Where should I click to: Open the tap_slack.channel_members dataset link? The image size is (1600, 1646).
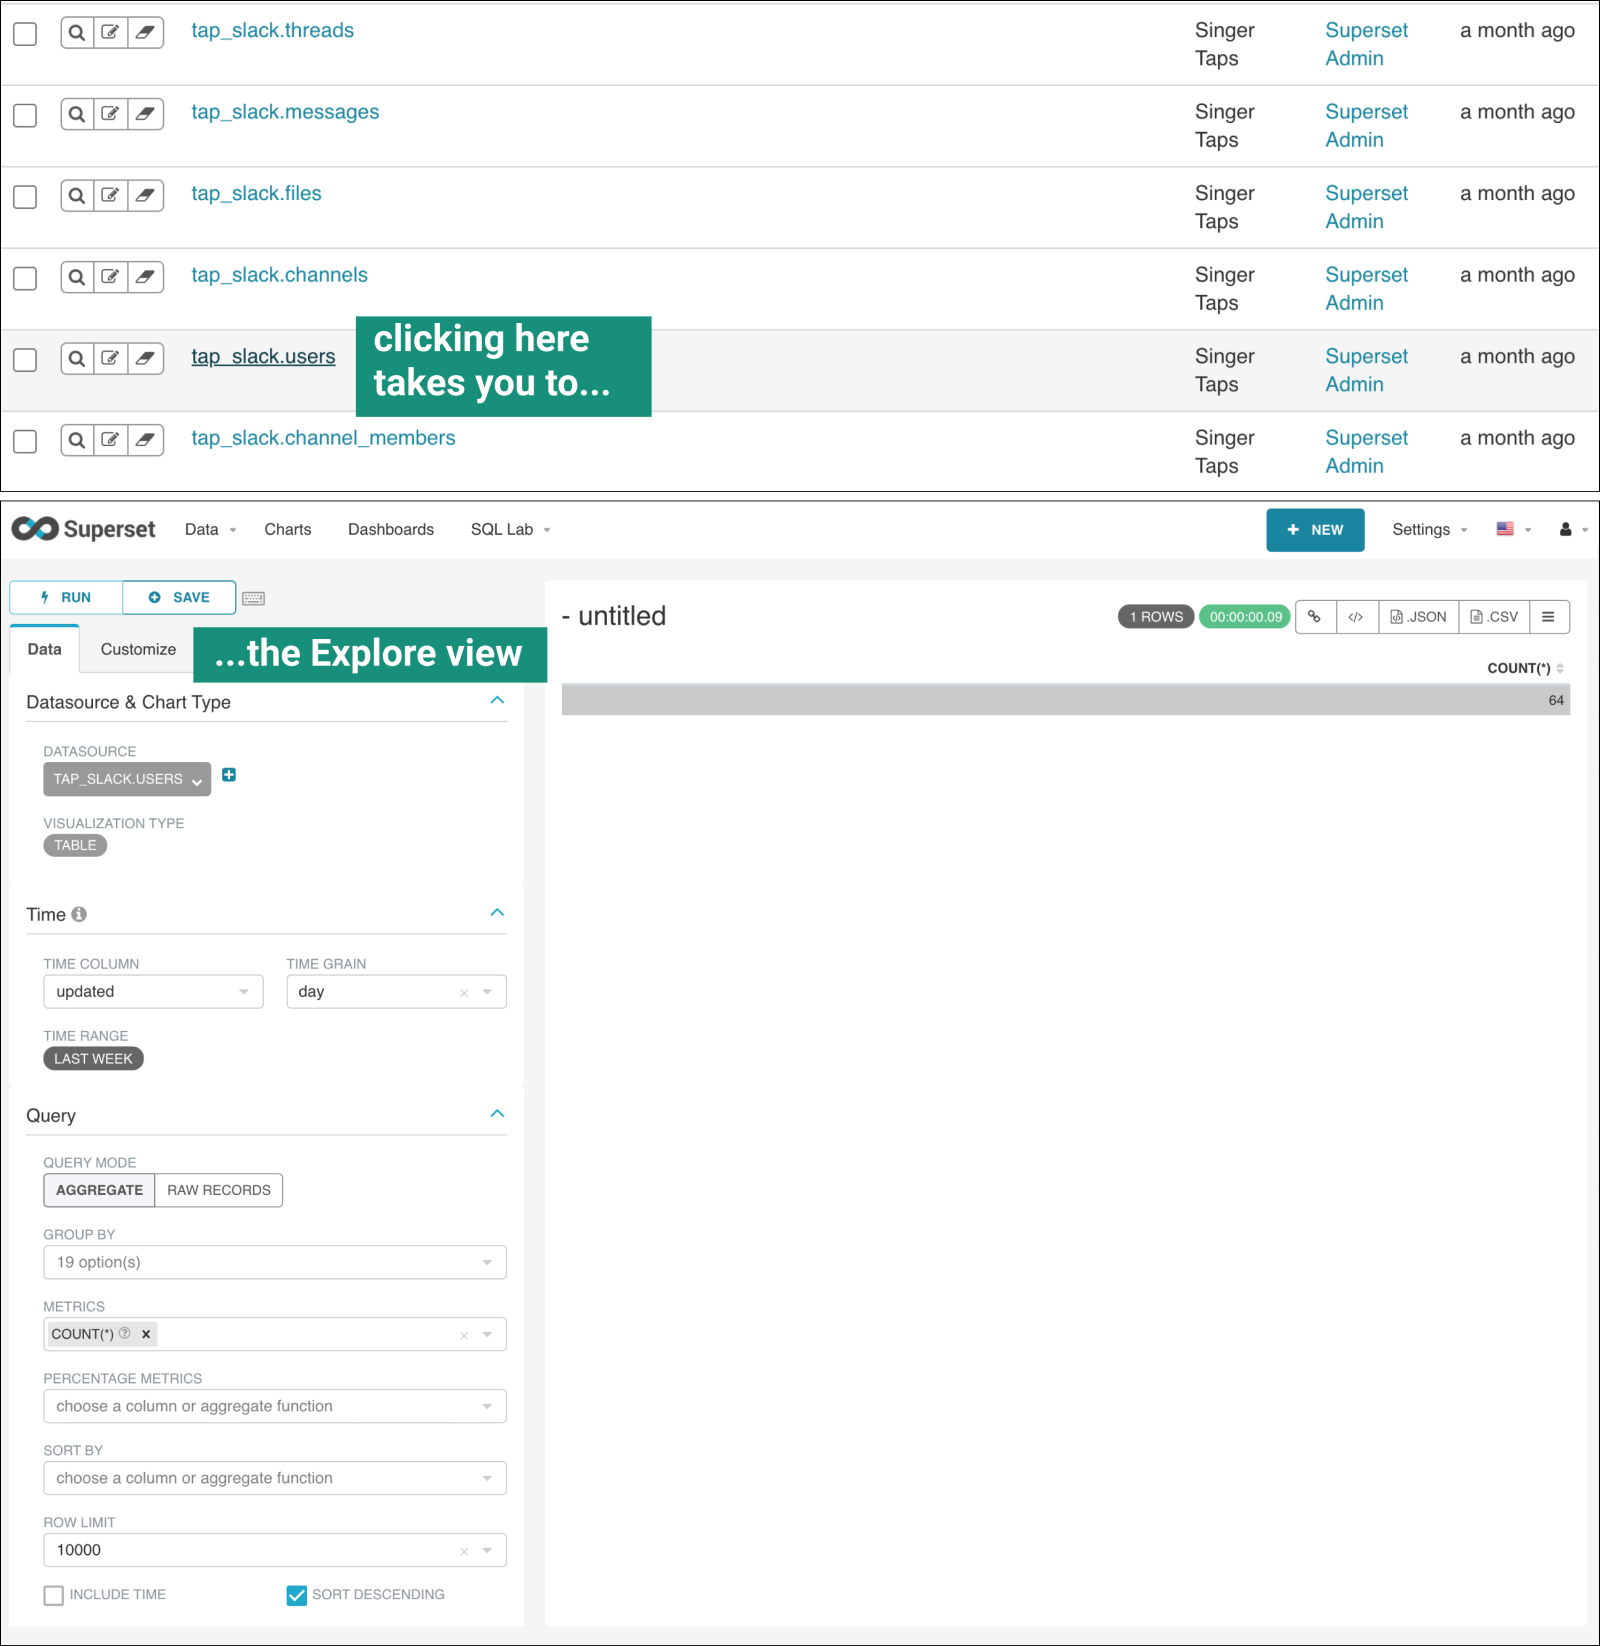pos(323,438)
